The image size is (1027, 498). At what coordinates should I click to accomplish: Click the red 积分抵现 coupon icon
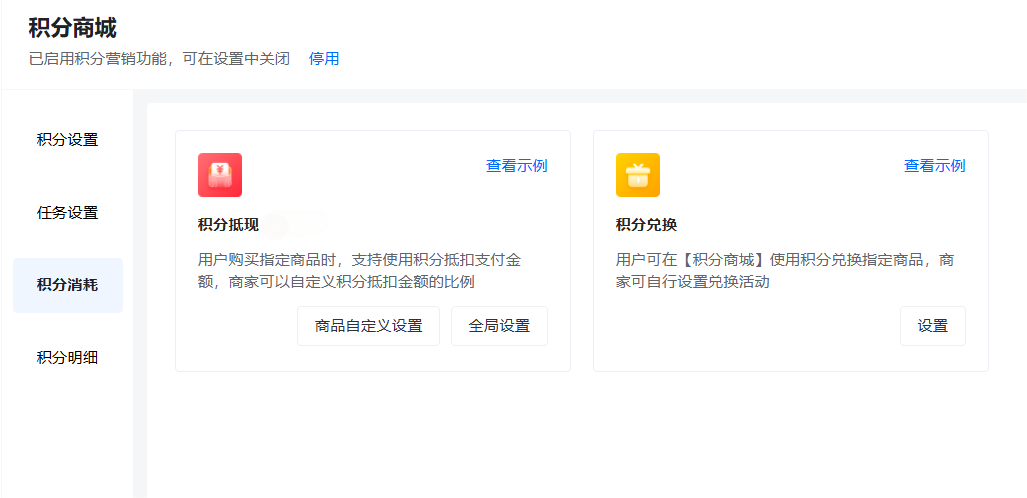(x=220, y=175)
